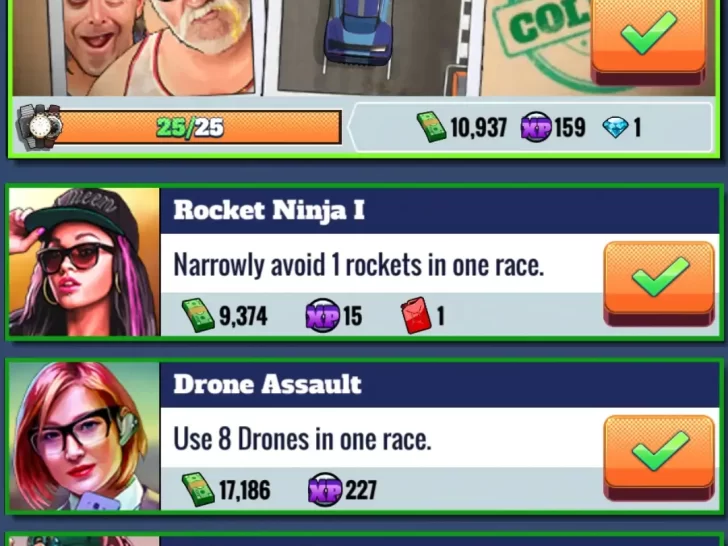Claim the Drone Assault reward checkmark
Image resolution: width=728 pixels, height=546 pixels.
click(x=659, y=458)
